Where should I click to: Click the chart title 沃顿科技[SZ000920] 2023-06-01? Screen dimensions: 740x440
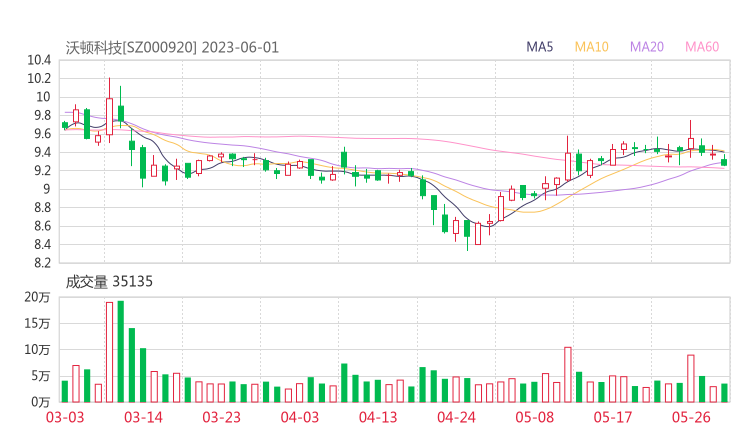(x=172, y=48)
